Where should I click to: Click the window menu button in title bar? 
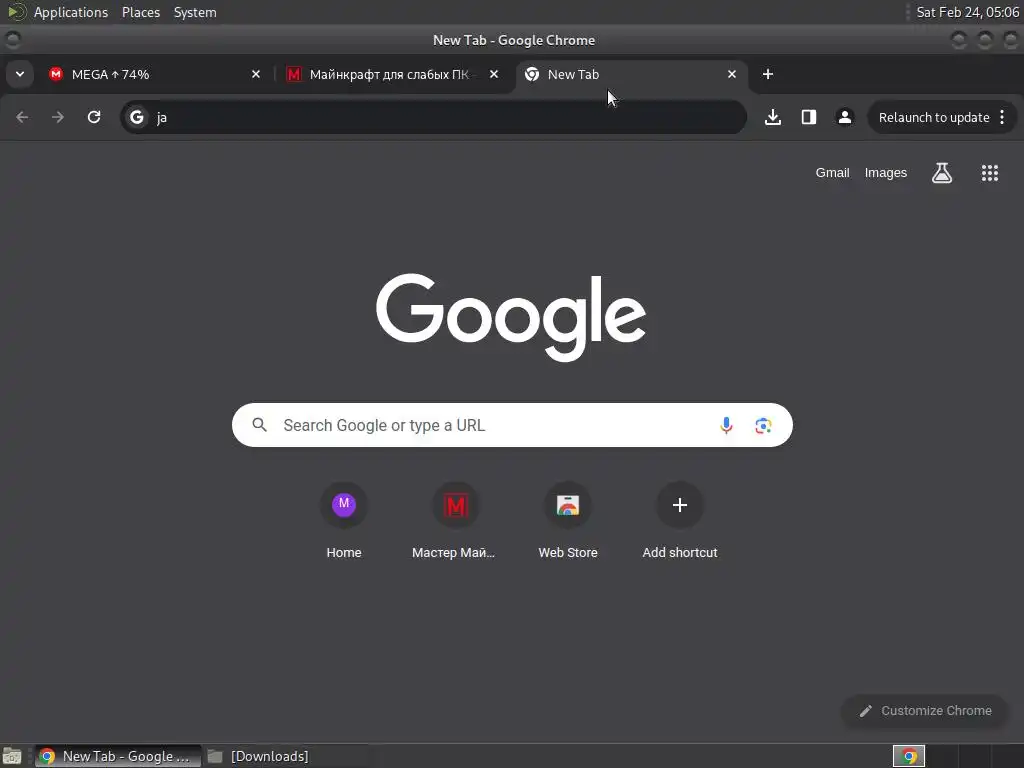click(x=13, y=40)
